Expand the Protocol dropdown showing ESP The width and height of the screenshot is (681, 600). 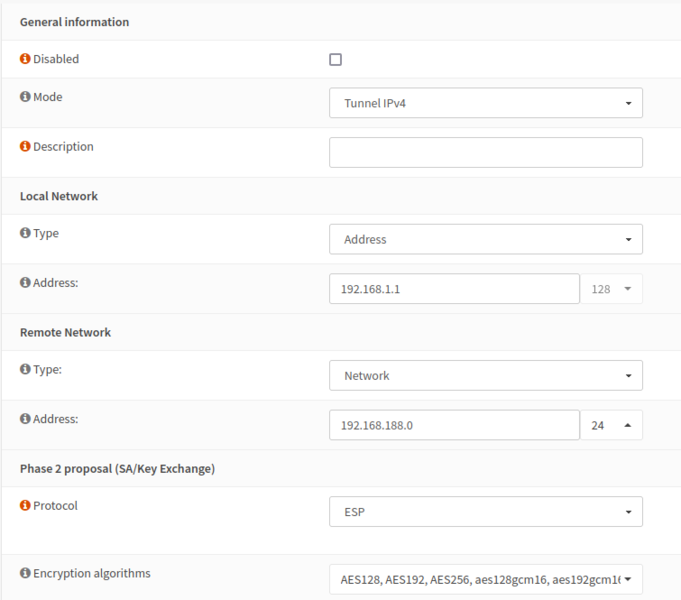pyautogui.click(x=485, y=511)
